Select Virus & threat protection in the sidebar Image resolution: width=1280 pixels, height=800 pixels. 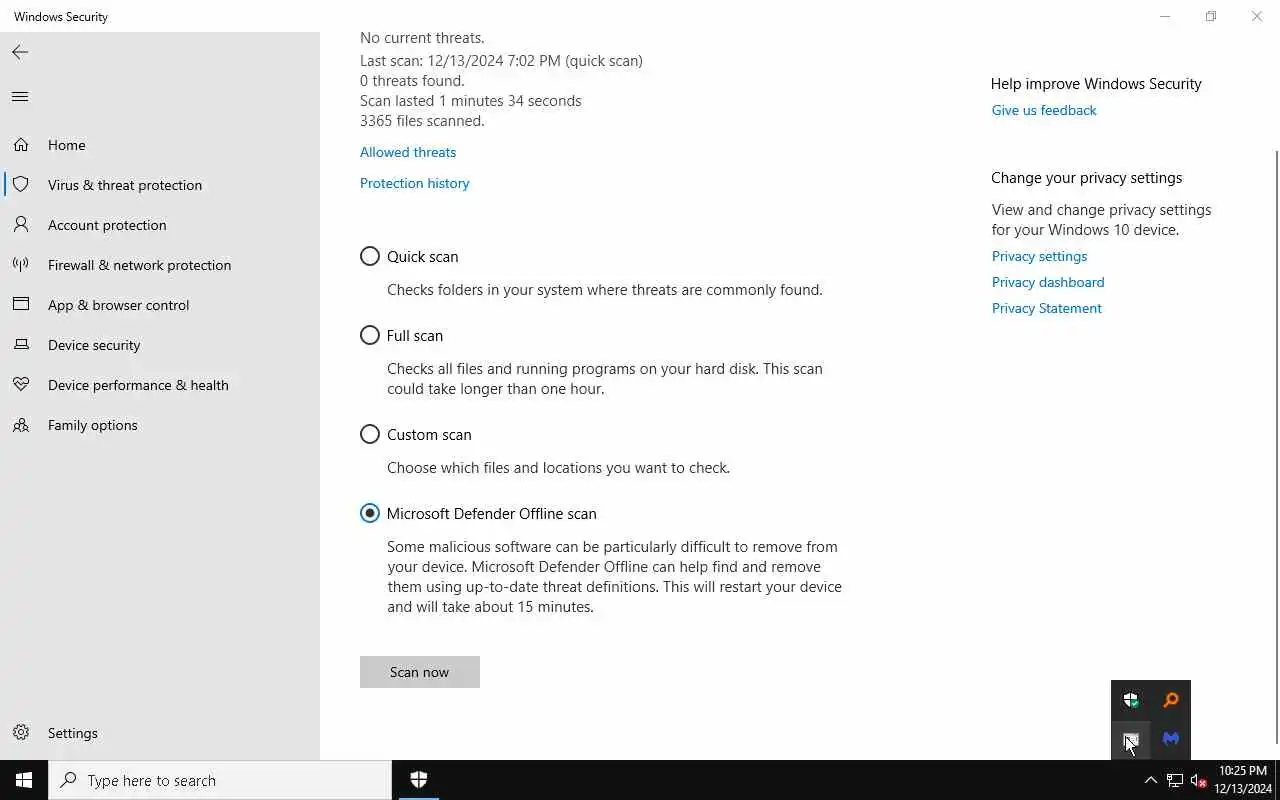coord(160,185)
